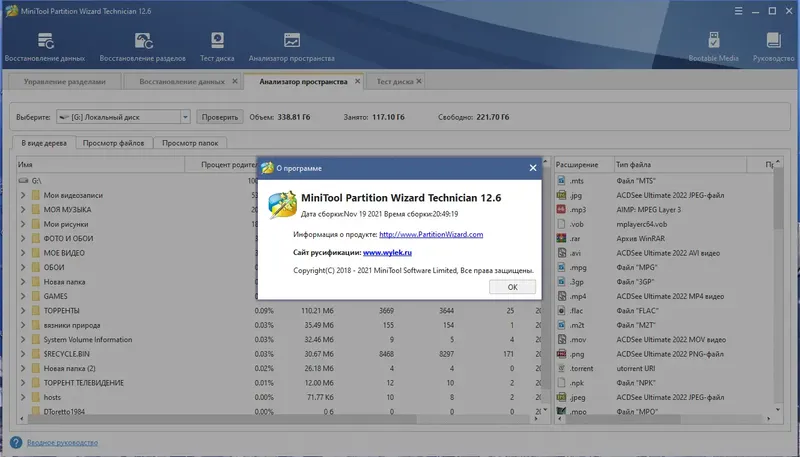Image resolution: width=800 pixels, height=457 pixels.
Task: Sort by the Имя column header
Action: 101,164
